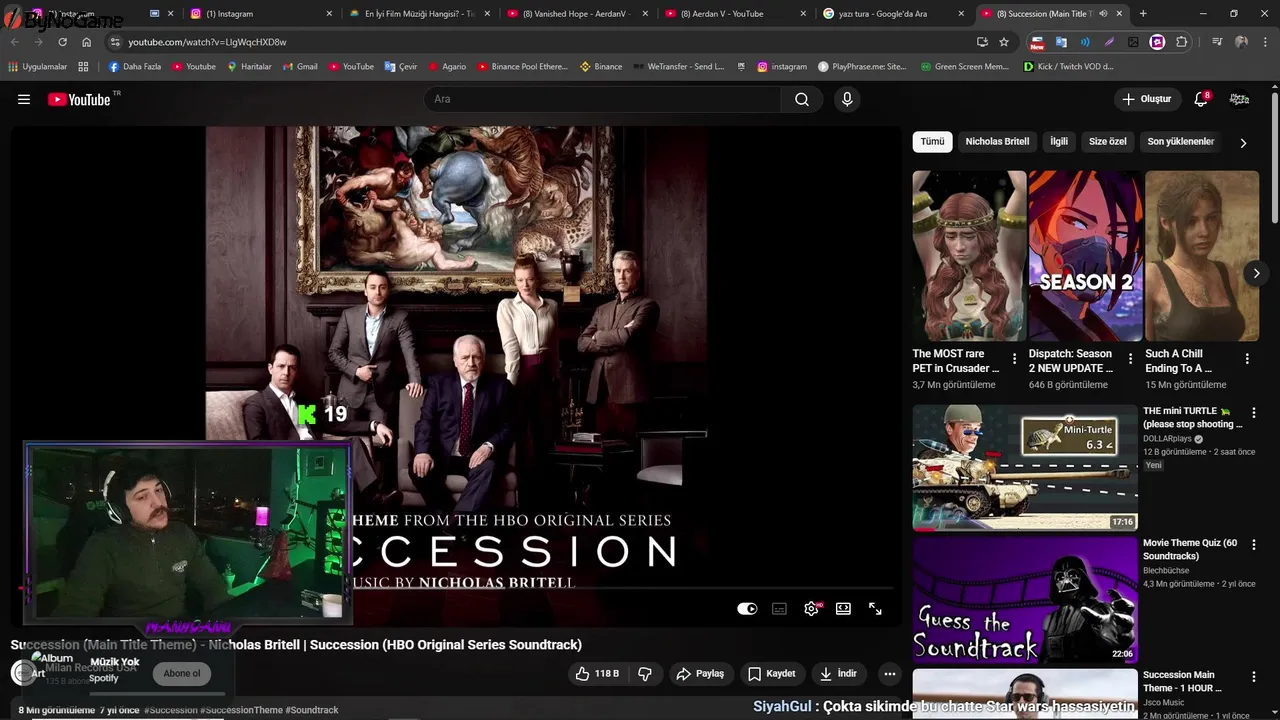Open the browser side panel button by the extensions
The width and height of the screenshot is (1280, 720).
1216,42
